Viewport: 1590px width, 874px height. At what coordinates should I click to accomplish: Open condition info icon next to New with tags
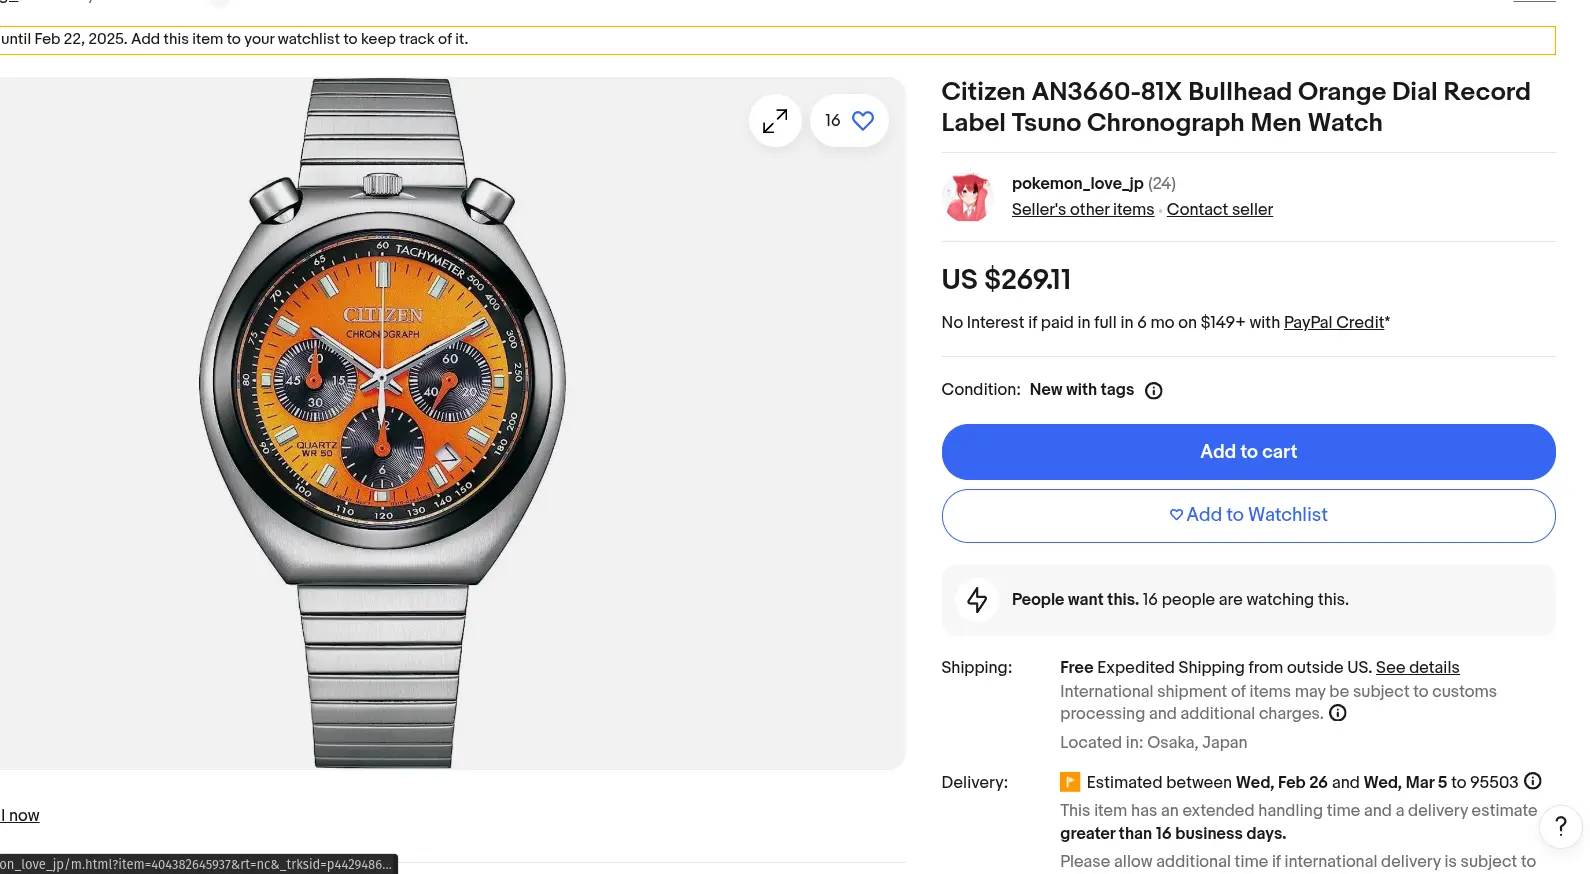pos(1153,391)
